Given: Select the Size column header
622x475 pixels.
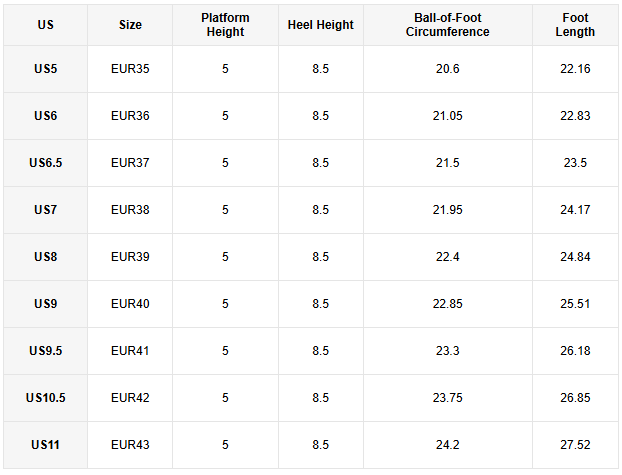Looking at the screenshot, I should pos(130,25).
